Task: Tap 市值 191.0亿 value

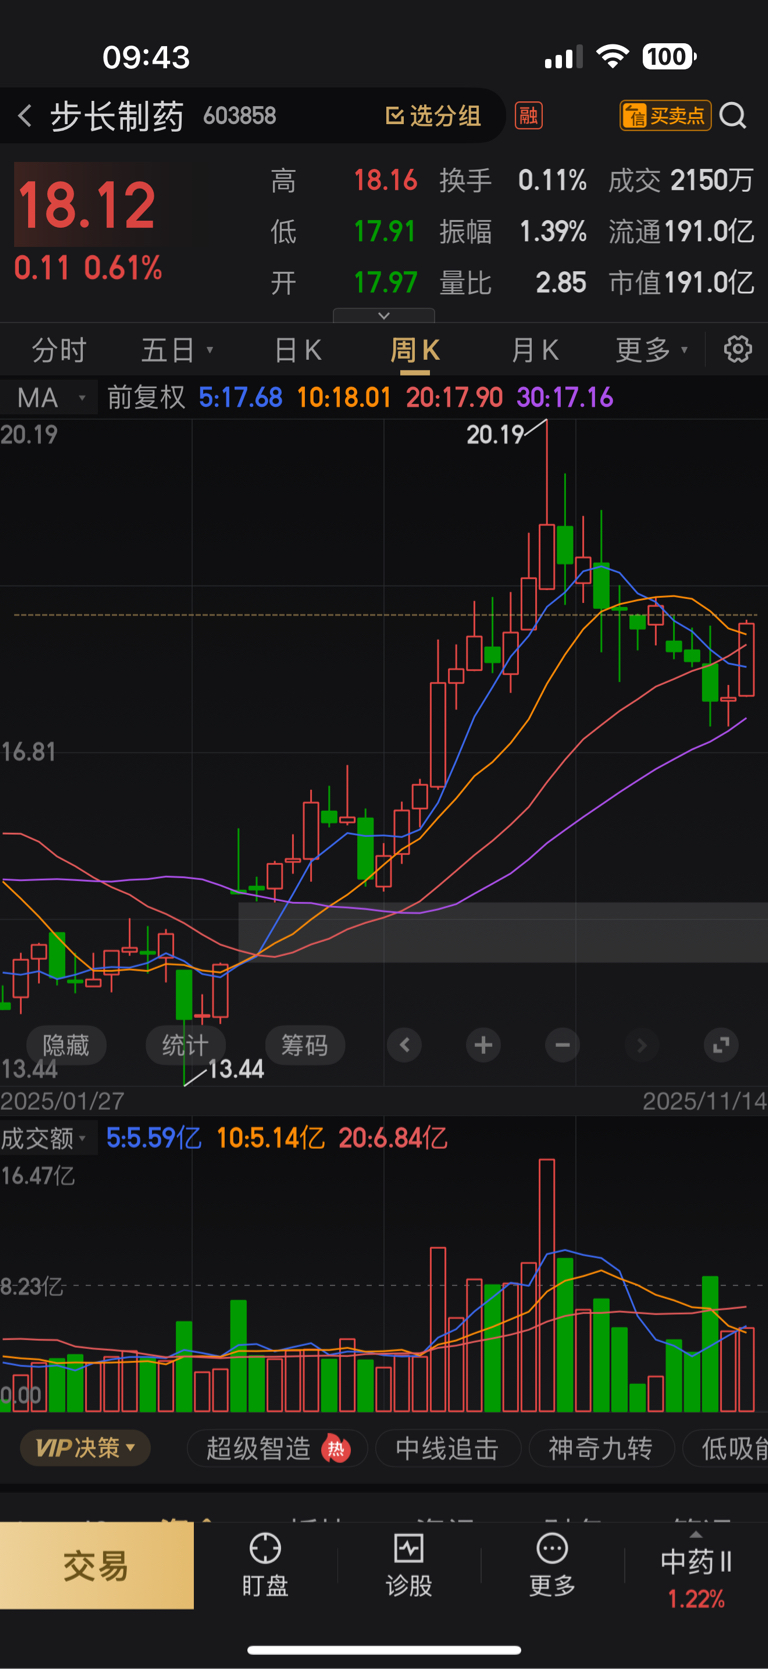Action: click(710, 282)
